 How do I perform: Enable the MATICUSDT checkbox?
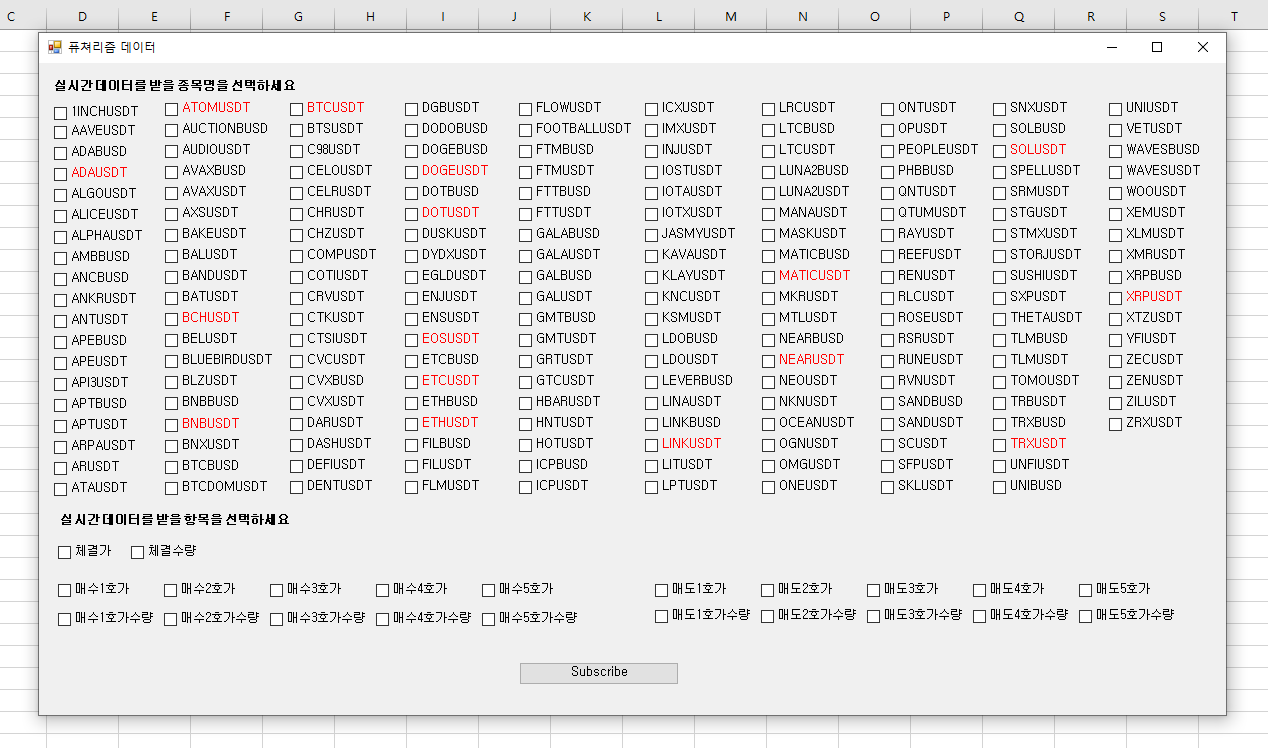769,277
